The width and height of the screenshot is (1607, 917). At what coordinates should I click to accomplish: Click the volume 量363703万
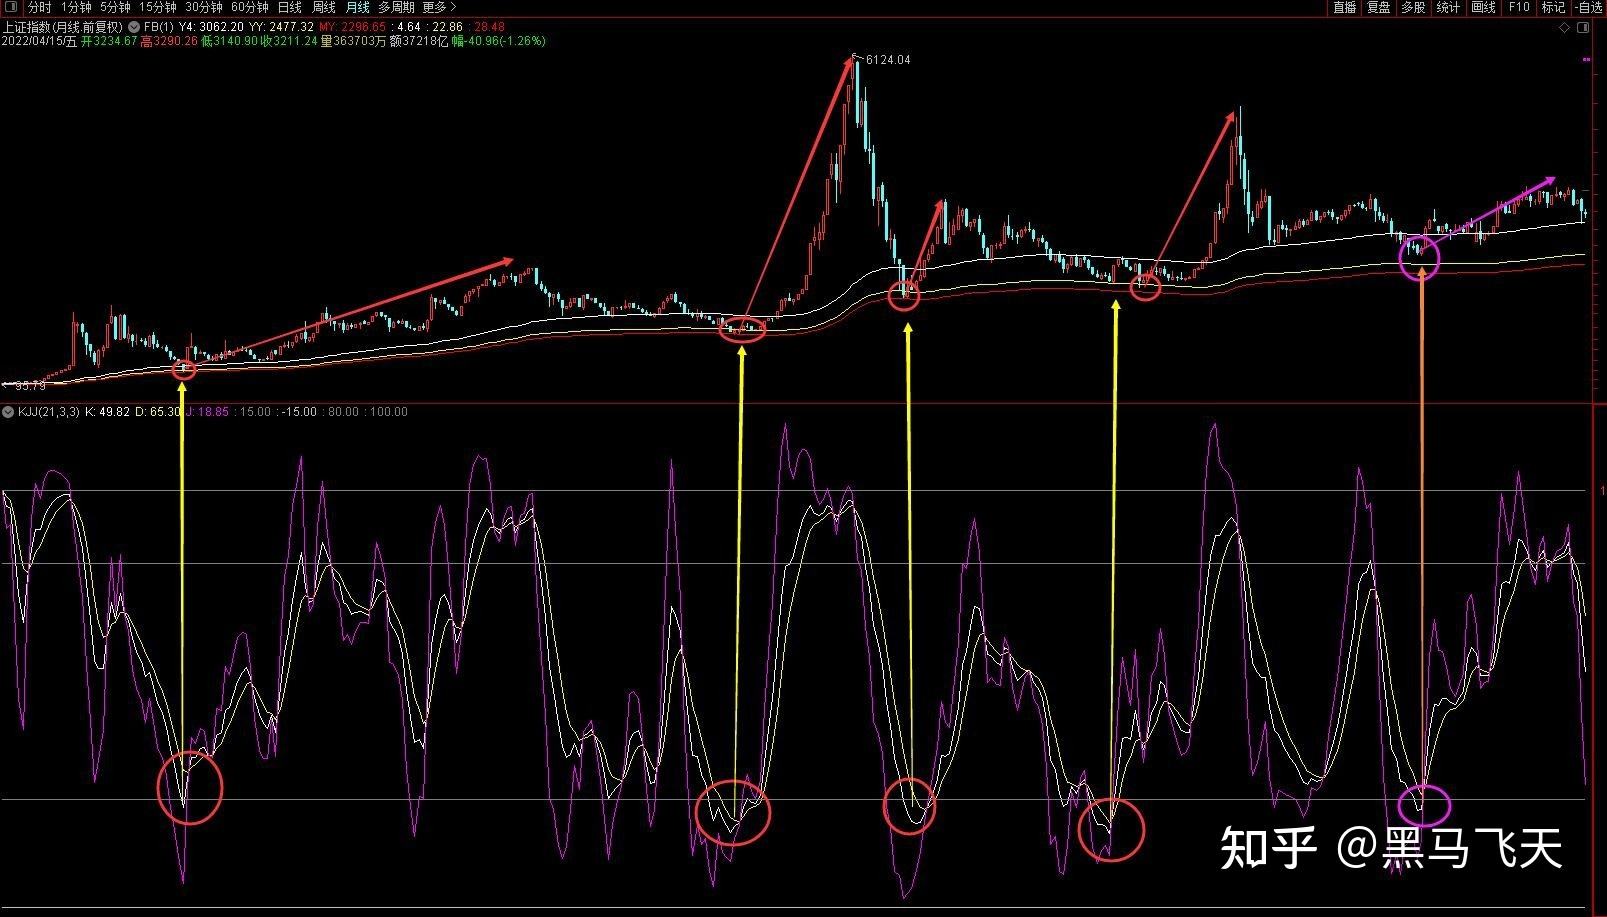(x=353, y=42)
